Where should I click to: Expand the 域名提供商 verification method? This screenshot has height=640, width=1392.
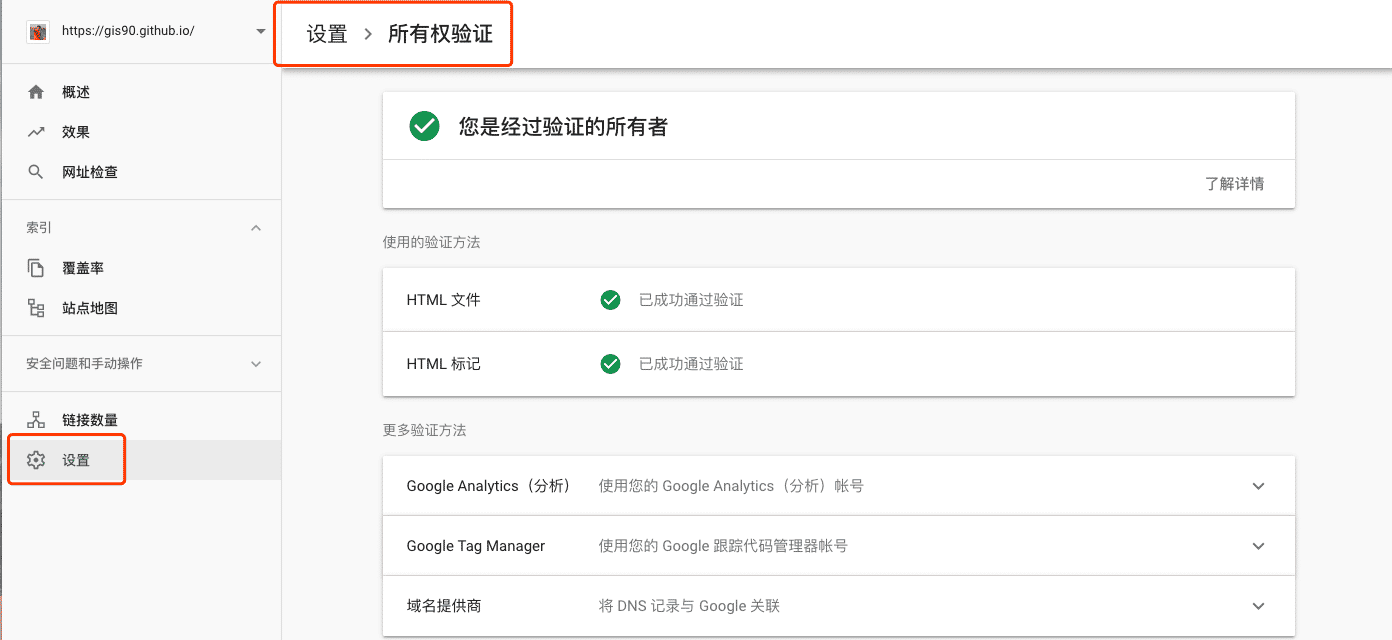1258,606
